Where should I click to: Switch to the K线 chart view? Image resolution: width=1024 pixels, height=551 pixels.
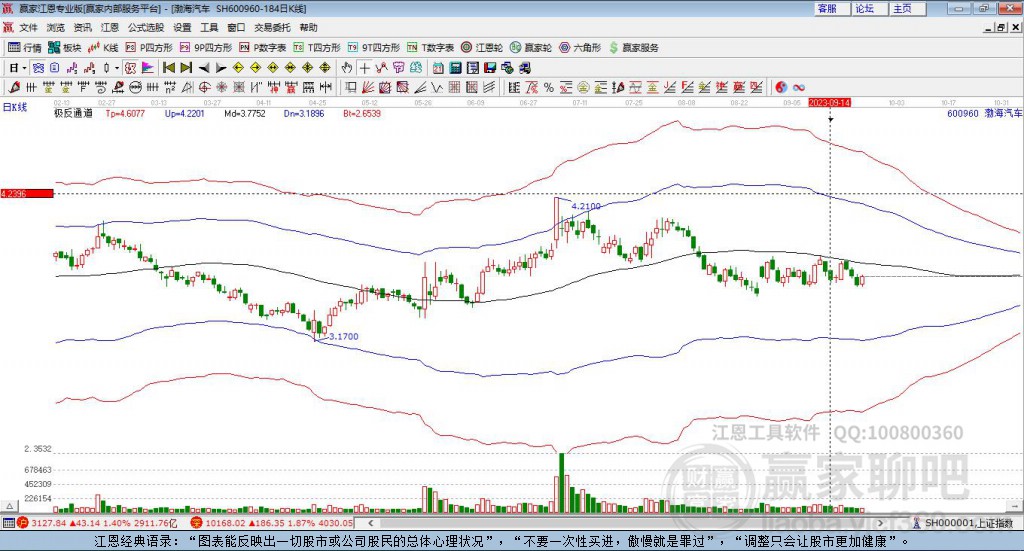(103, 48)
